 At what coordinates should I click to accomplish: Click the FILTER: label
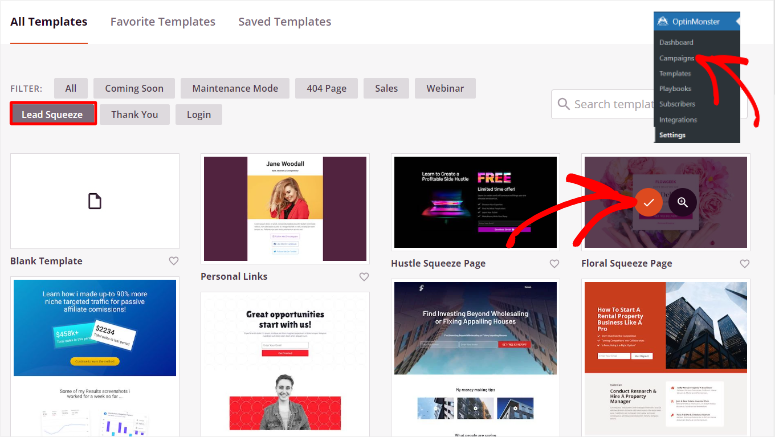(x=26, y=88)
